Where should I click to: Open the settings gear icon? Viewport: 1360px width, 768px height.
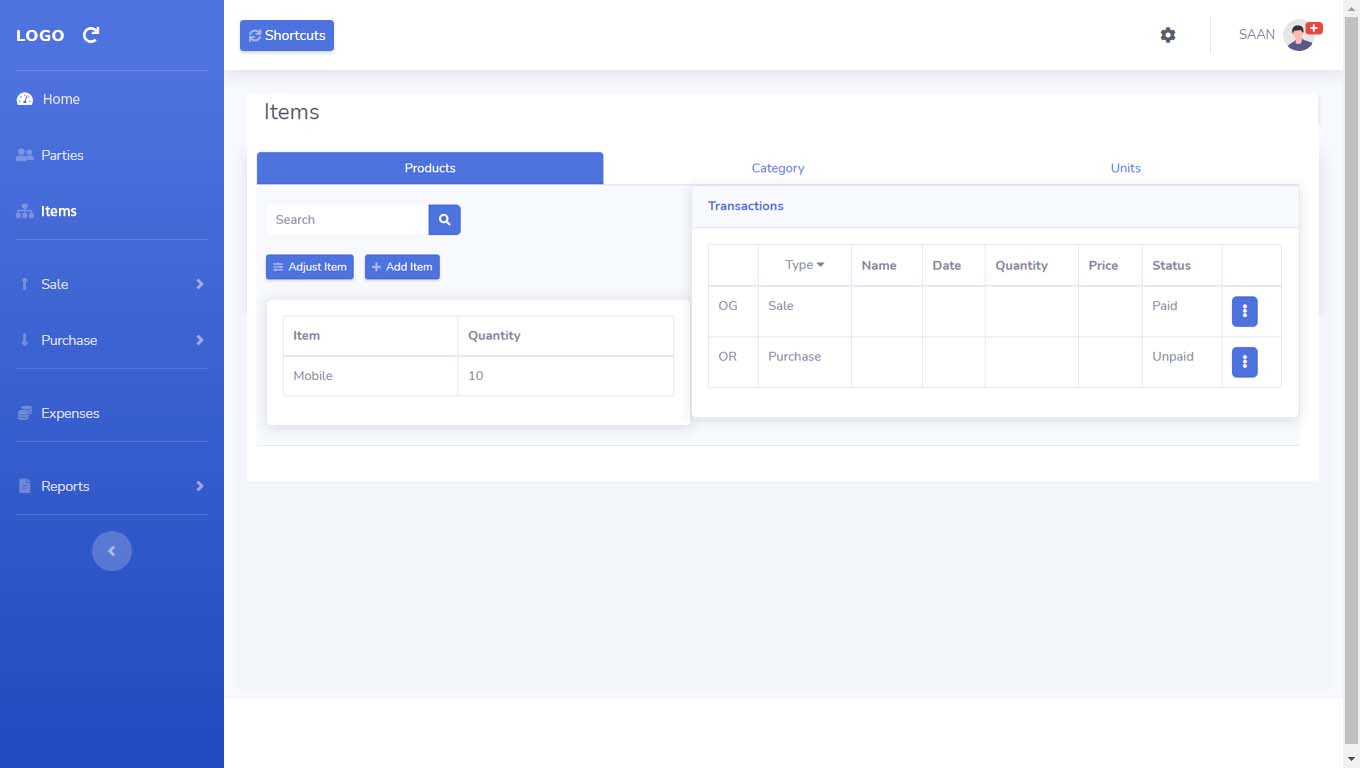pos(1168,35)
